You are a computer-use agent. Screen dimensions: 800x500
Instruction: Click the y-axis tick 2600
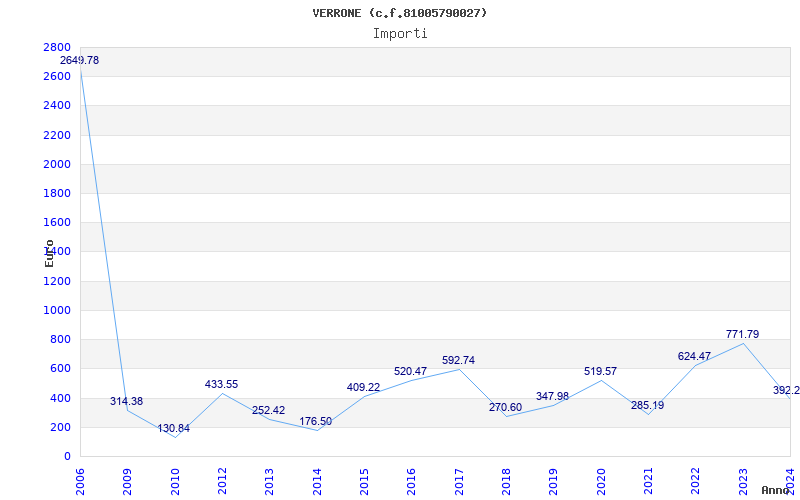tap(57, 76)
